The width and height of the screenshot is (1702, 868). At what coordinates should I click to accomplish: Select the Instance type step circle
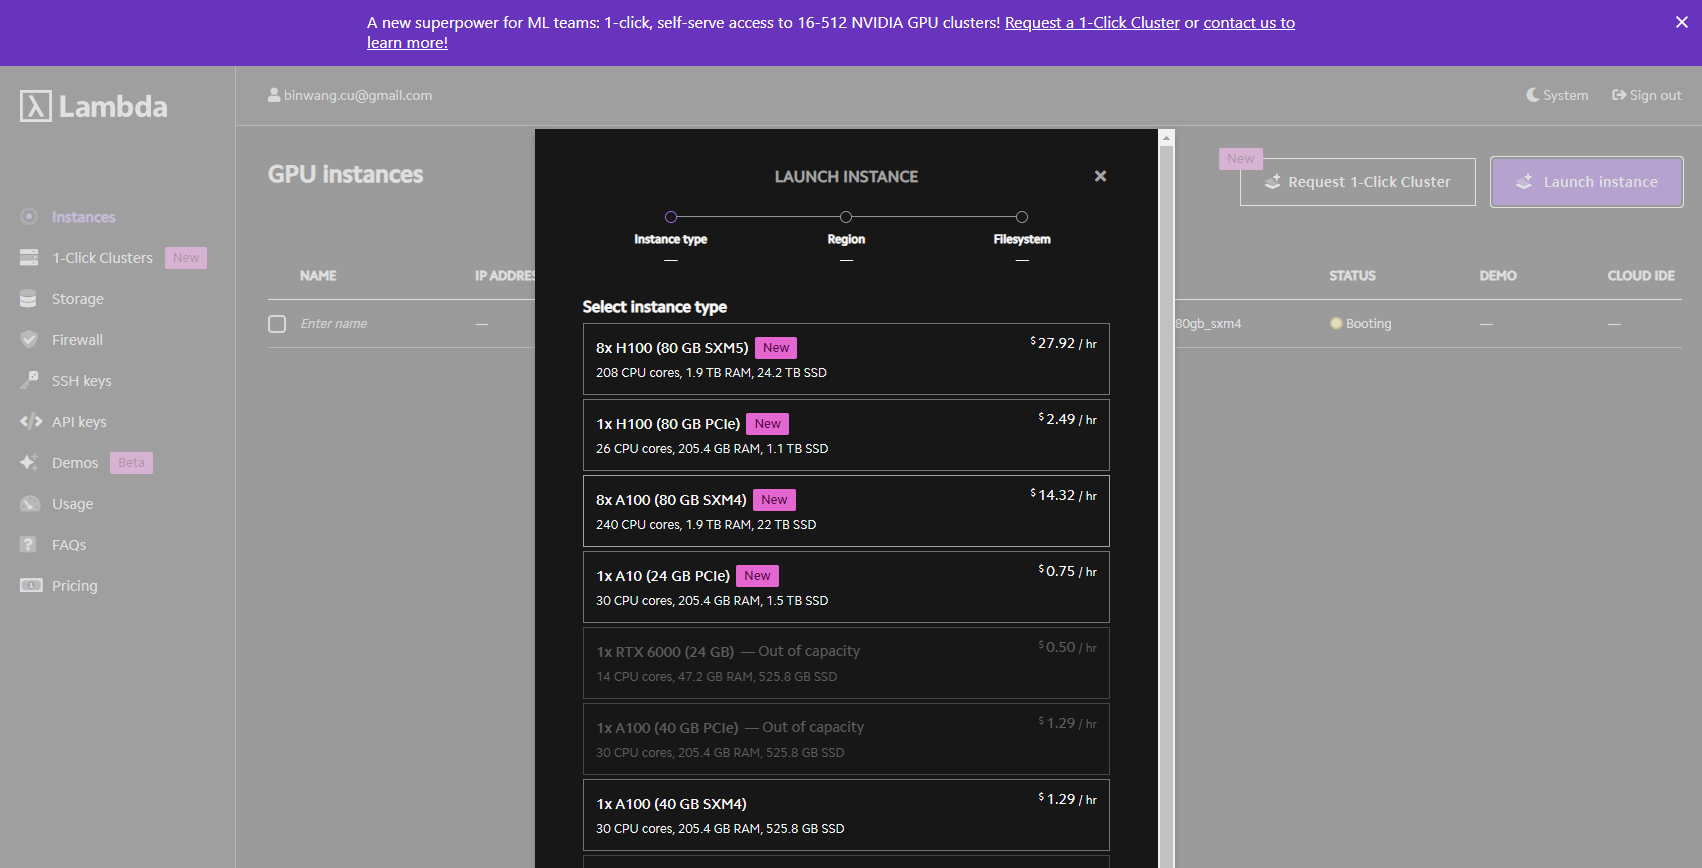point(671,217)
